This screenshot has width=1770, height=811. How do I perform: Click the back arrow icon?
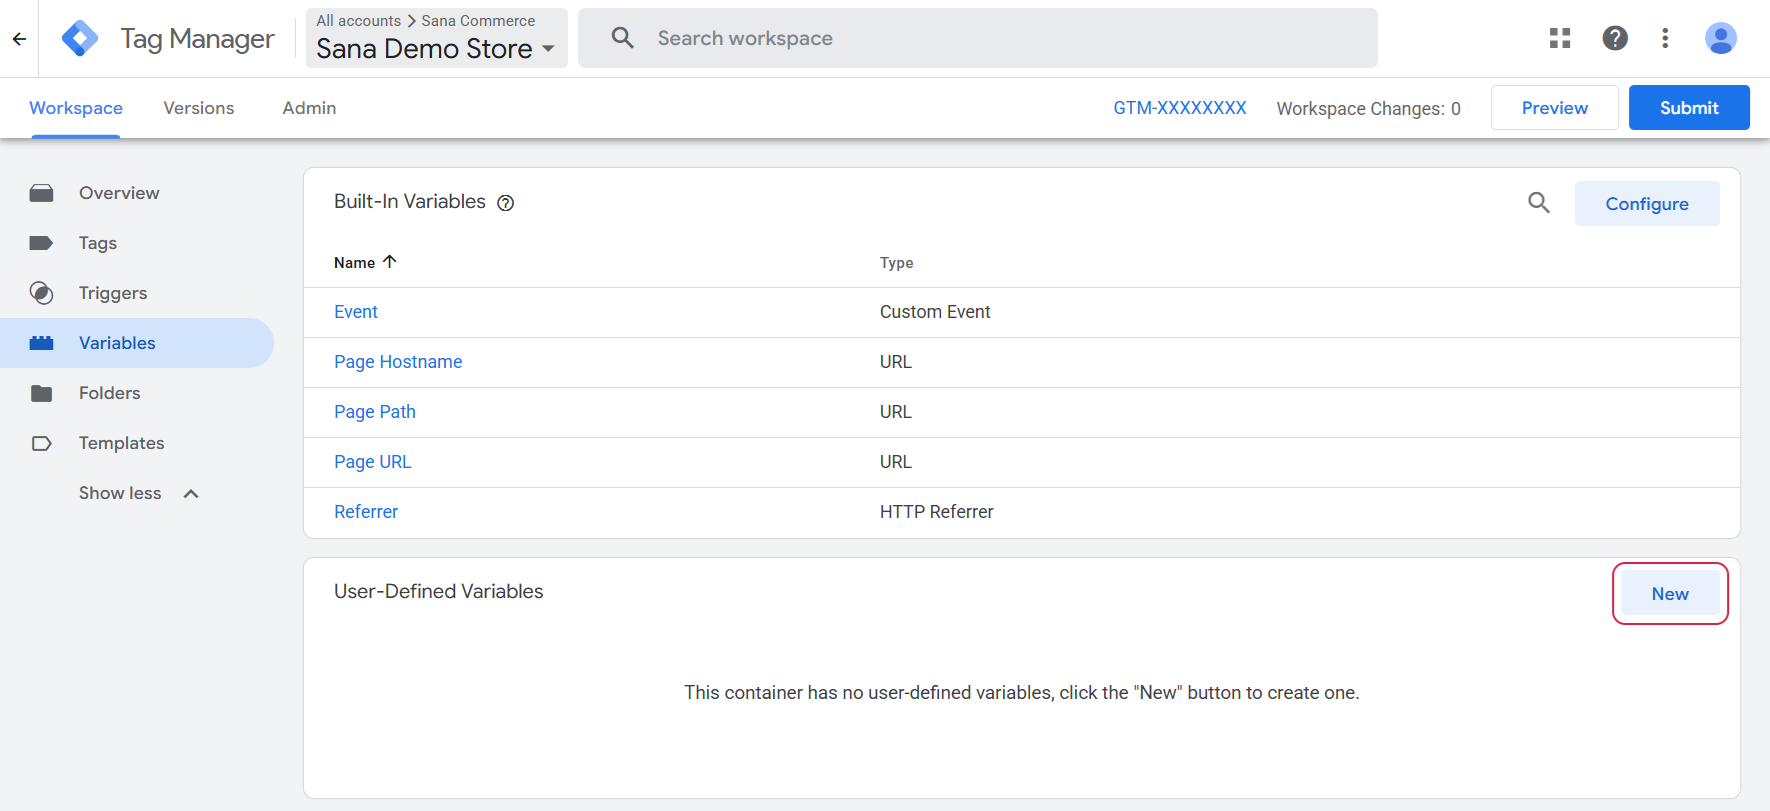tap(19, 39)
